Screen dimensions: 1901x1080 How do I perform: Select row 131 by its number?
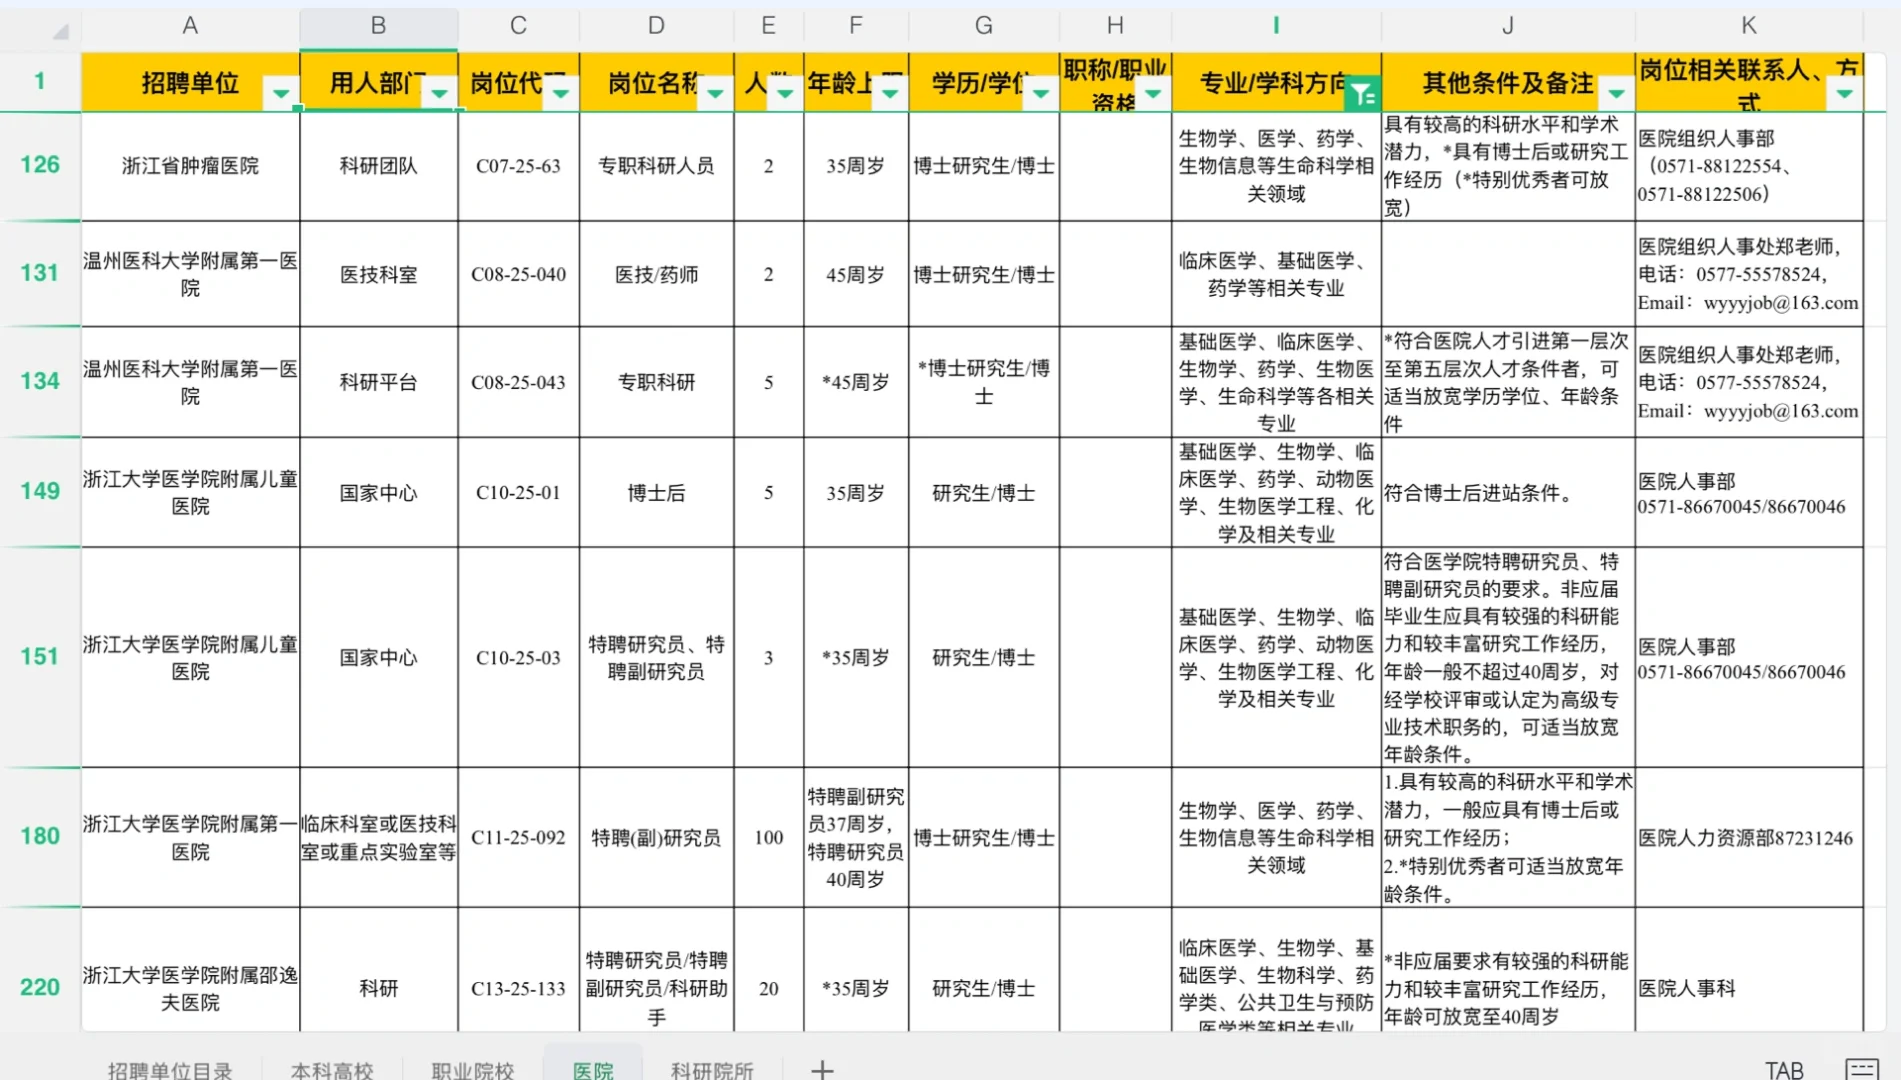(40, 273)
